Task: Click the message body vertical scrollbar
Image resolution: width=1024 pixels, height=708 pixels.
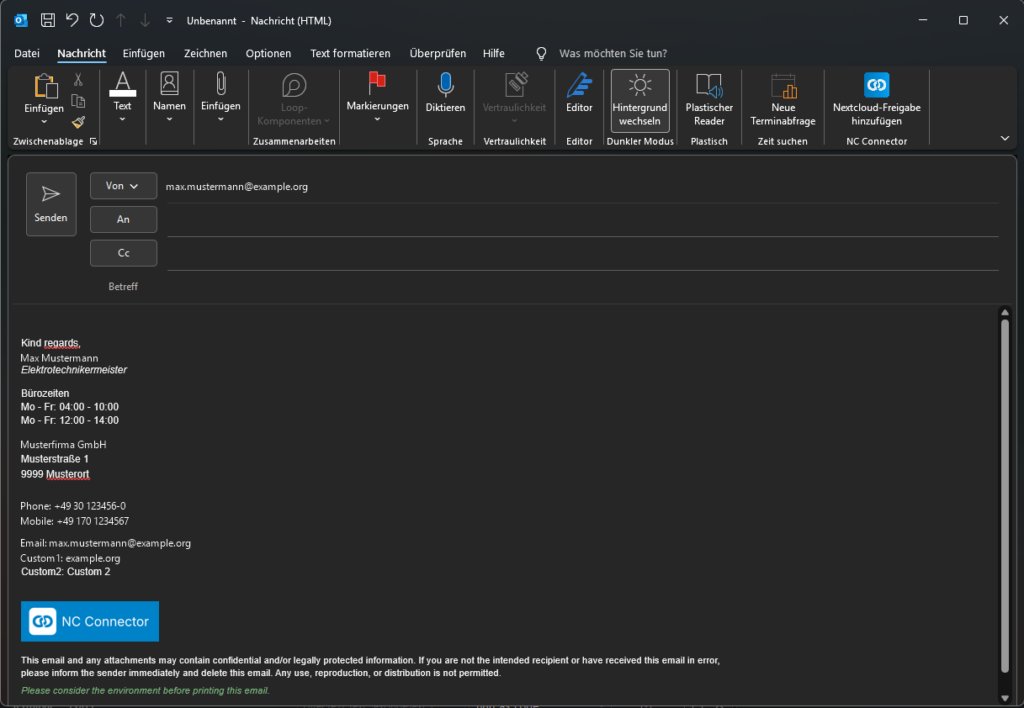Action: 1005,495
